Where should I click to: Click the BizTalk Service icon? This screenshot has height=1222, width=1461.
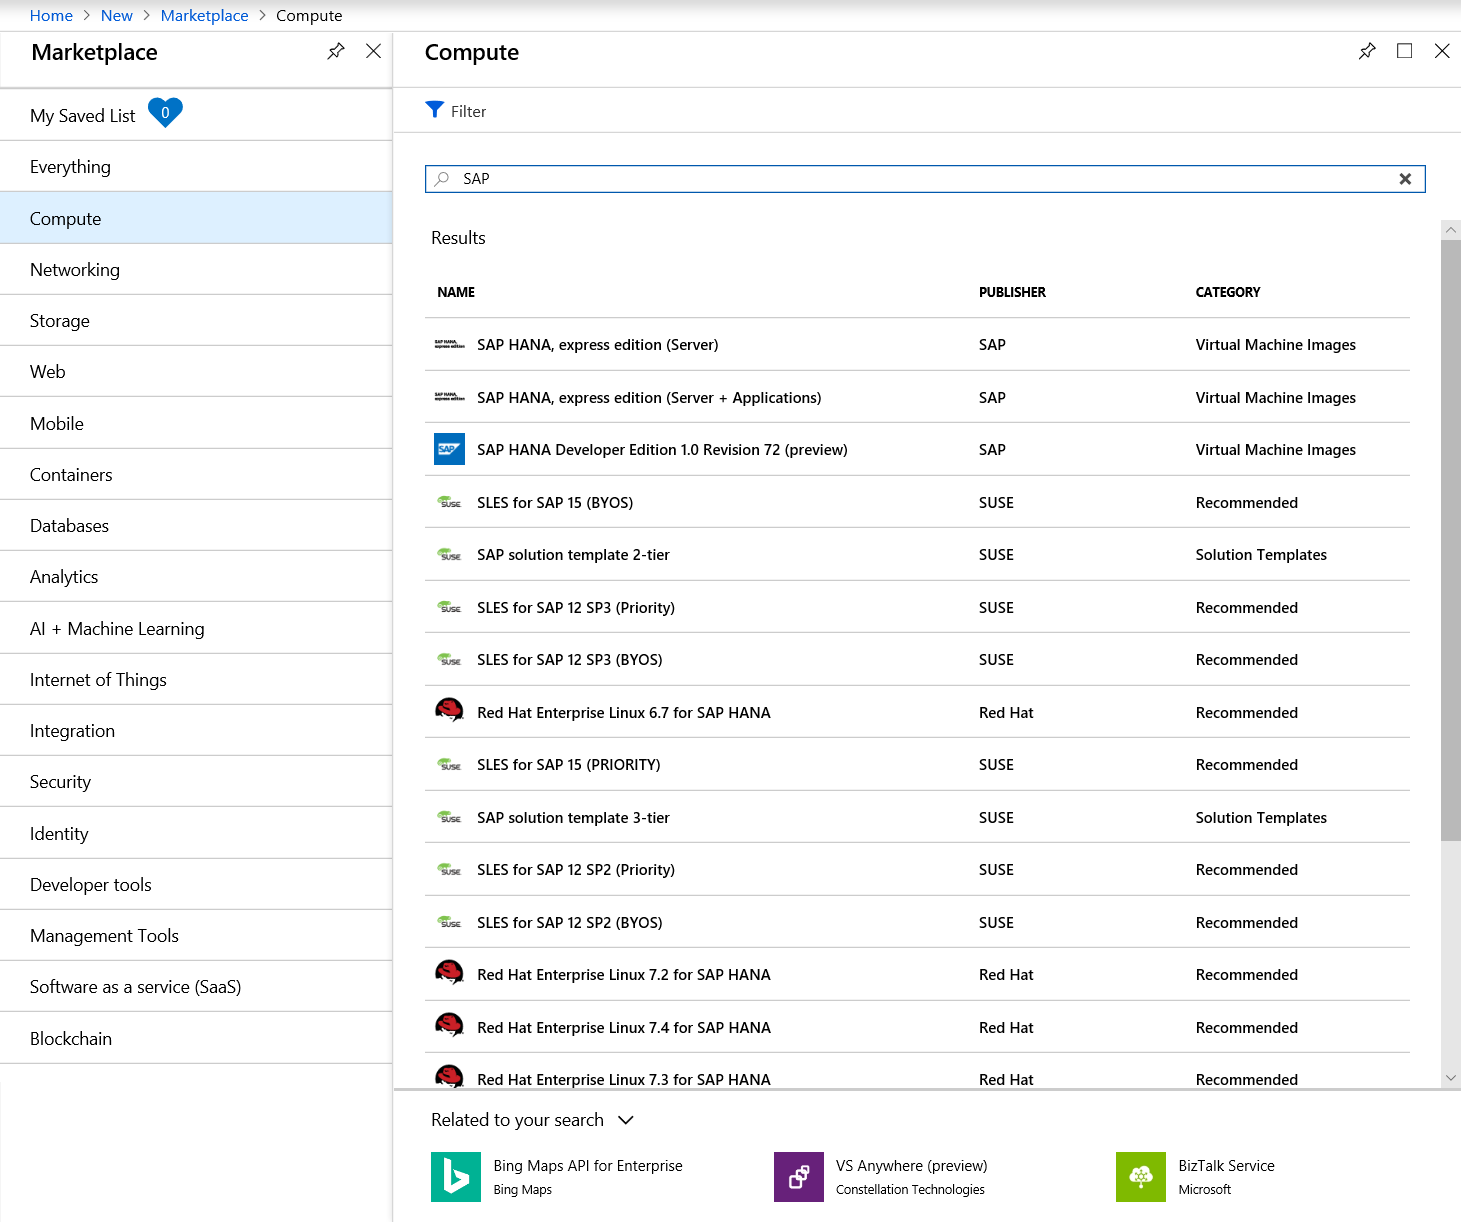(x=1141, y=1177)
